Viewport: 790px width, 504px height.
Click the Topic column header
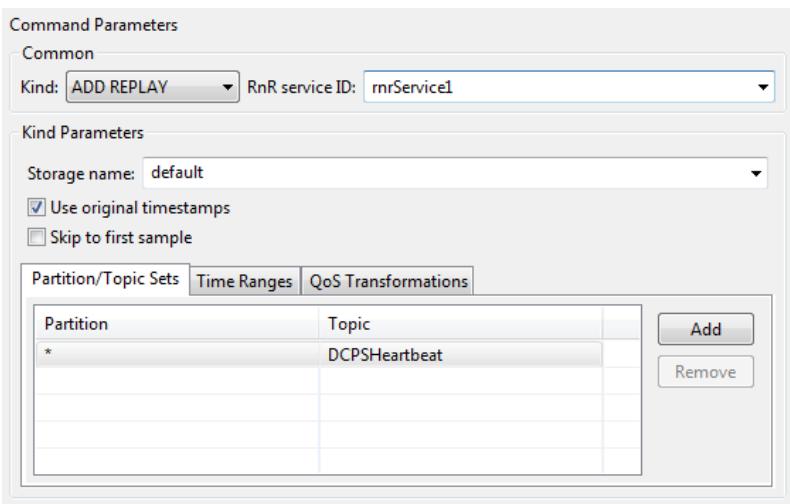click(460, 324)
